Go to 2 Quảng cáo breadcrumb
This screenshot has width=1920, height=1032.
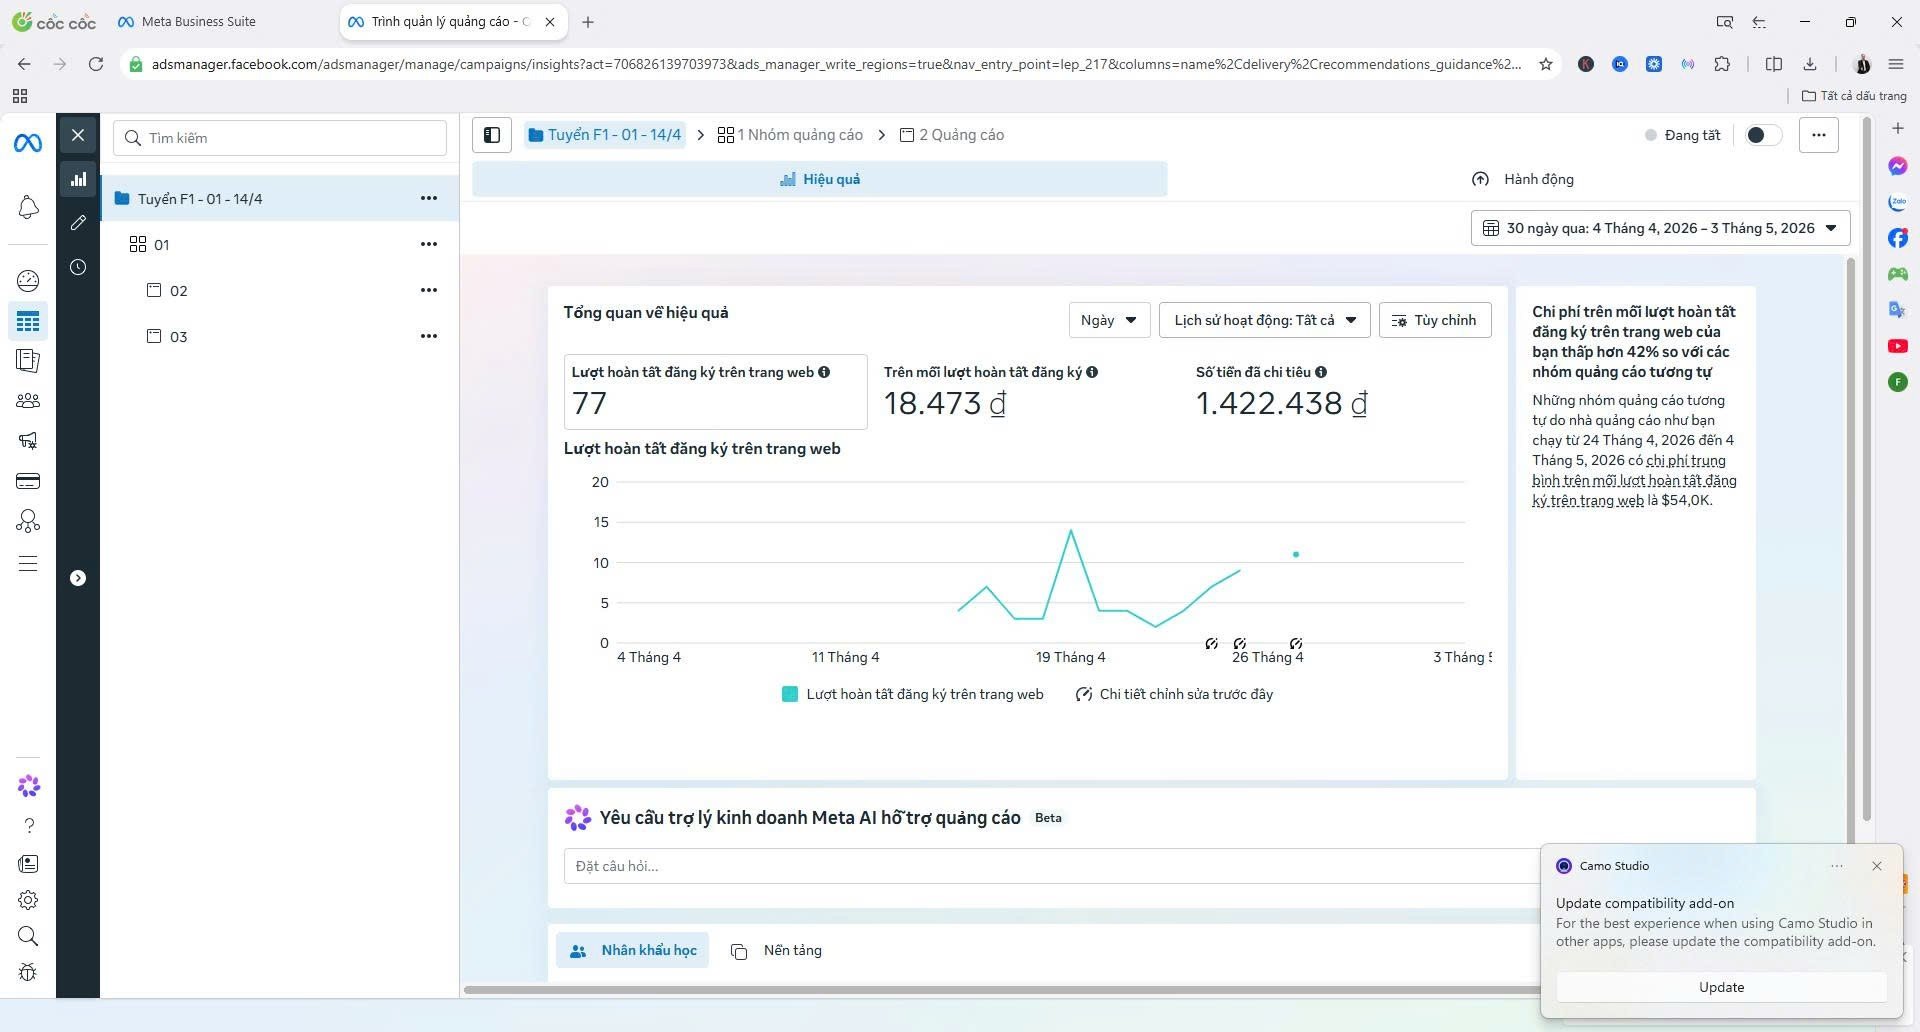click(x=952, y=135)
